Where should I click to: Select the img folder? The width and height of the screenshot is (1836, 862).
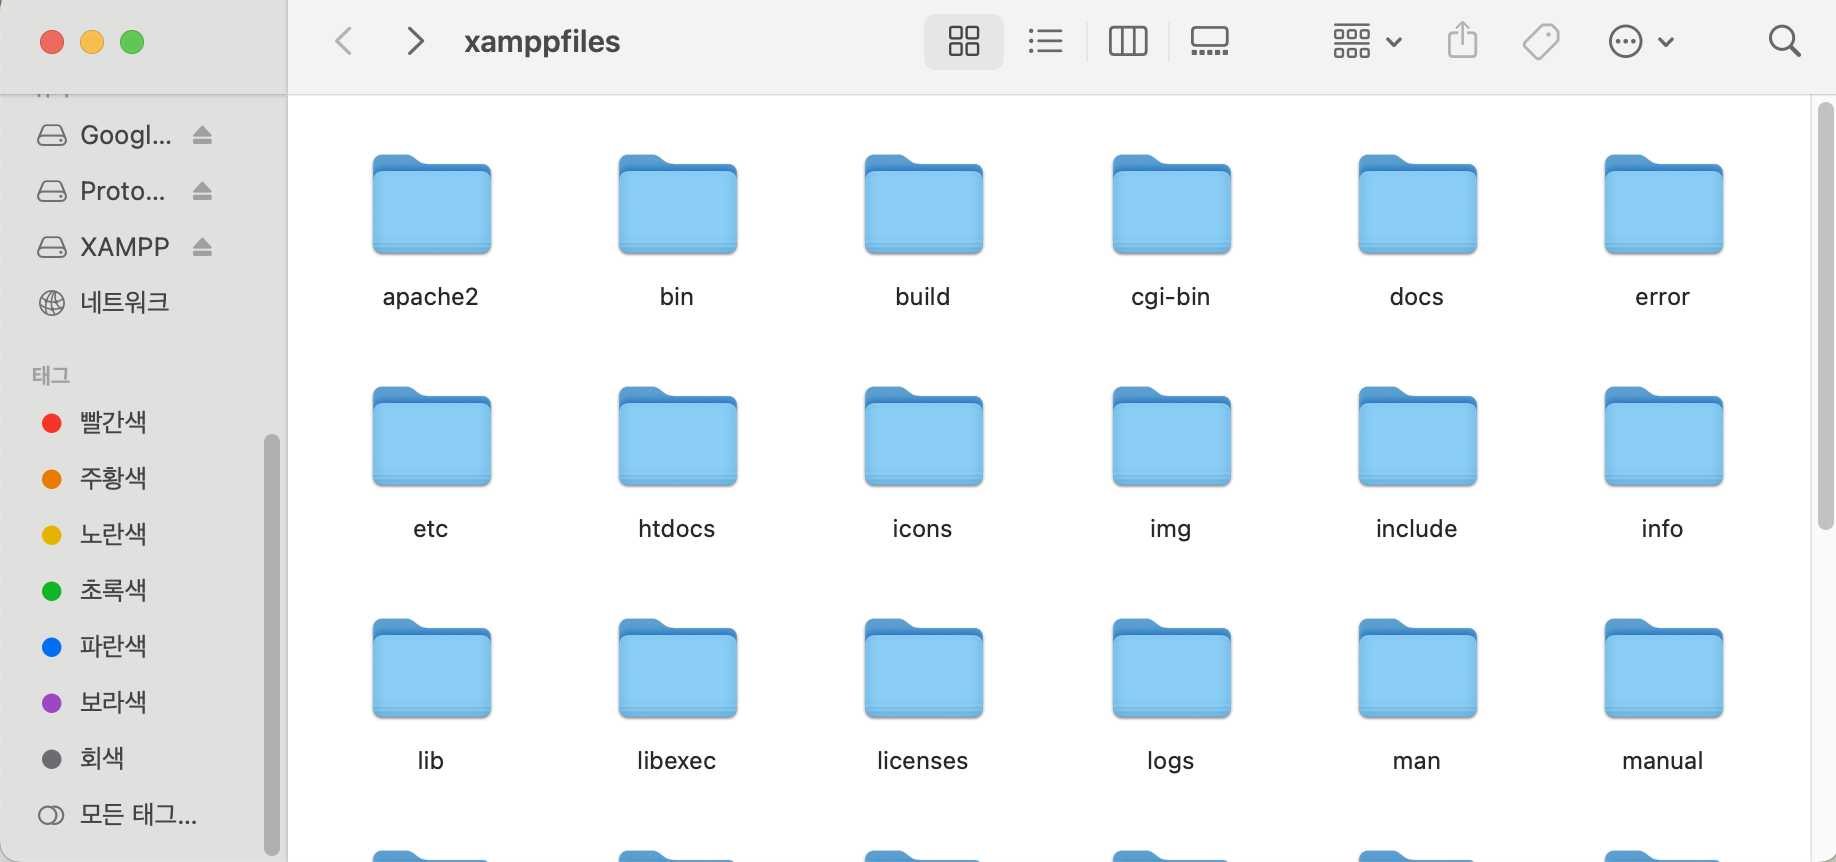click(x=1171, y=437)
